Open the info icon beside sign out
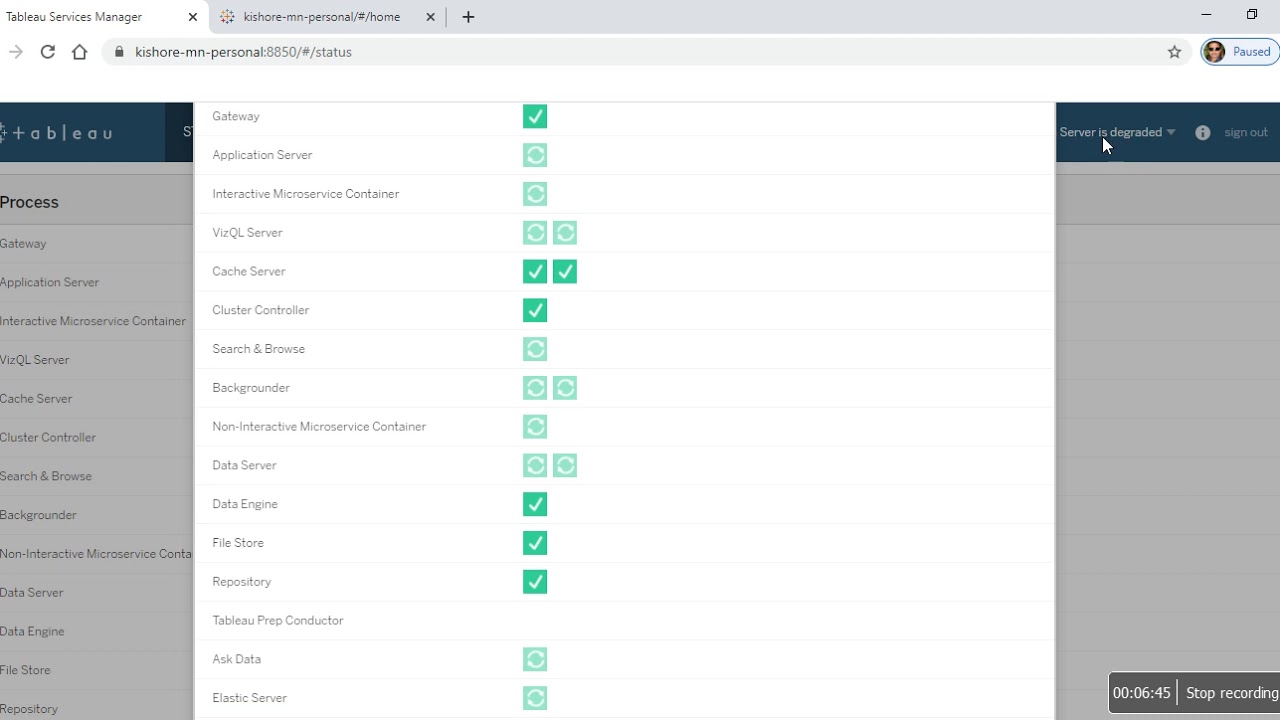Viewport: 1280px width, 720px height. (1202, 132)
